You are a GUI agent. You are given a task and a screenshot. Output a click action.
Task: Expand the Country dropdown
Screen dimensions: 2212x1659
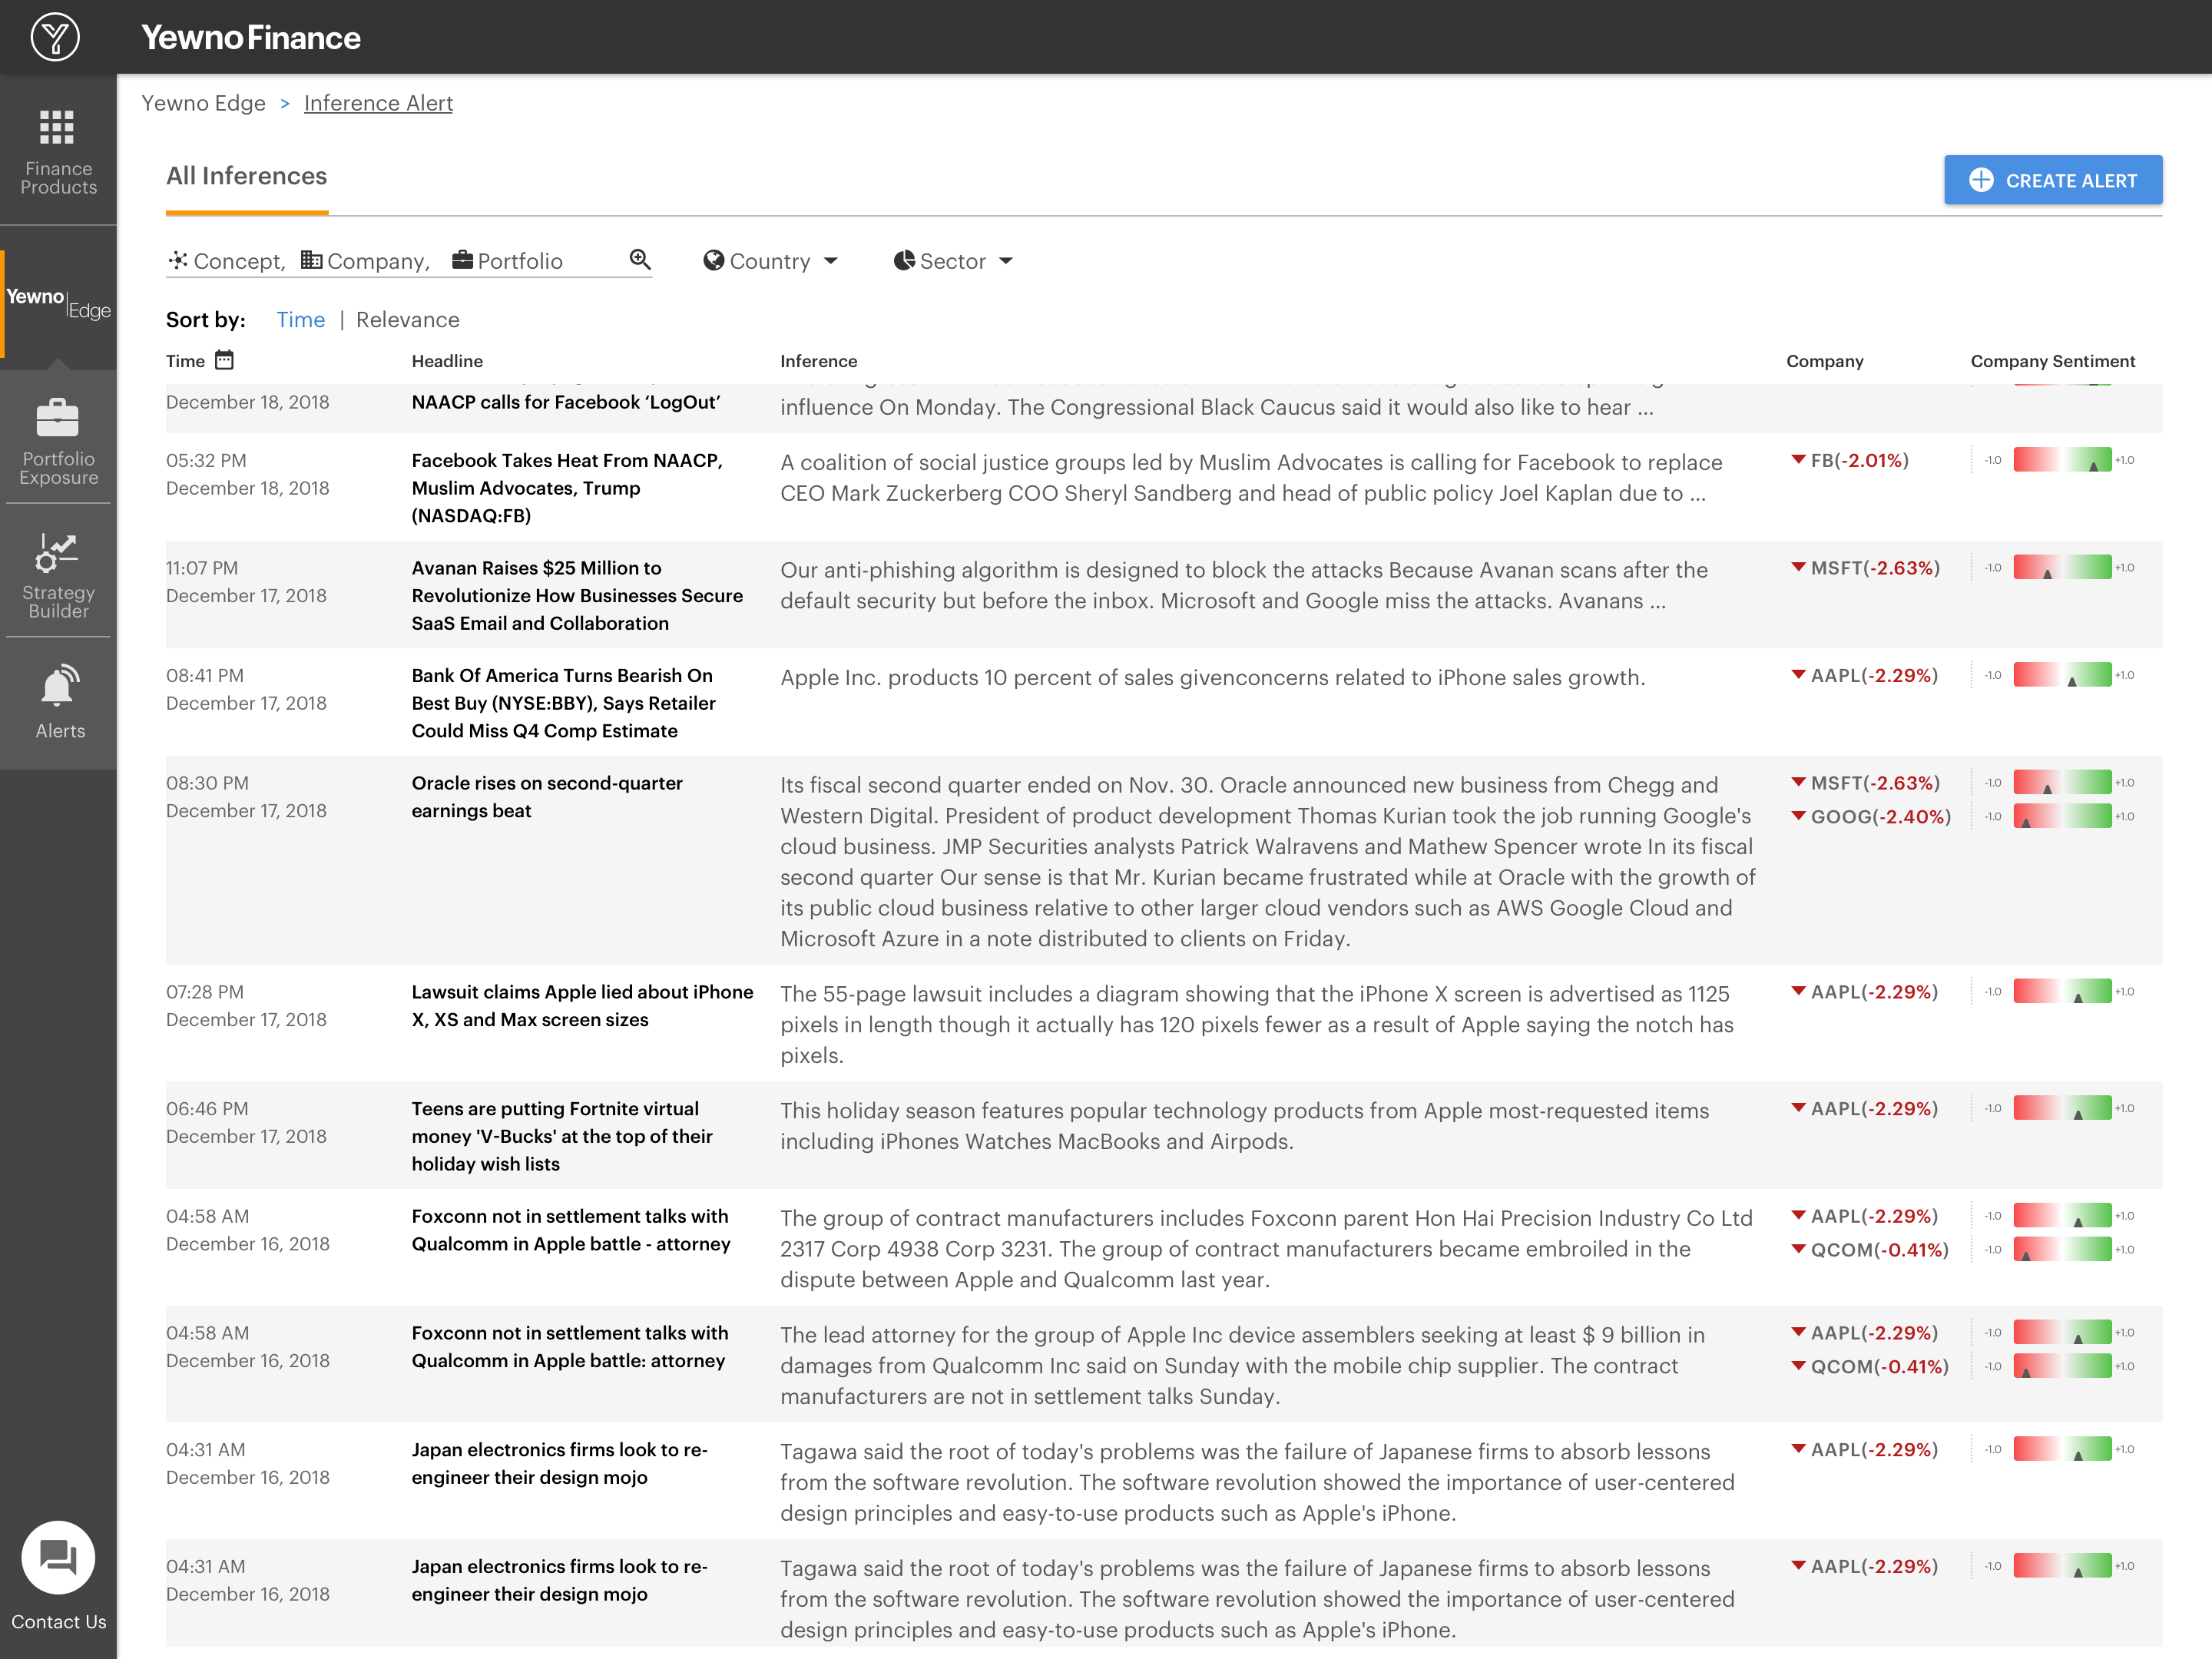click(771, 261)
